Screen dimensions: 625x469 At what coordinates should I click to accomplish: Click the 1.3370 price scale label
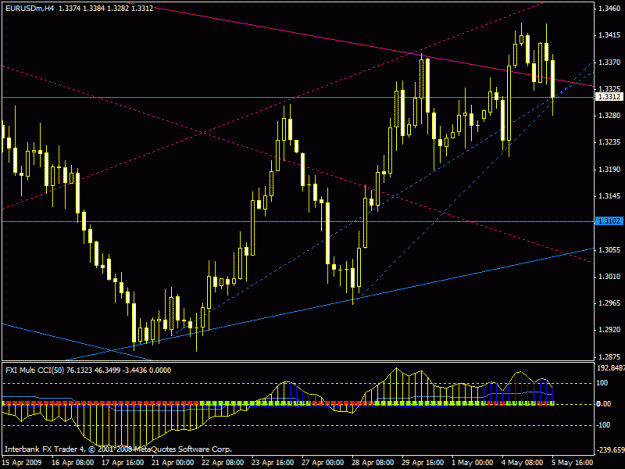(609, 62)
